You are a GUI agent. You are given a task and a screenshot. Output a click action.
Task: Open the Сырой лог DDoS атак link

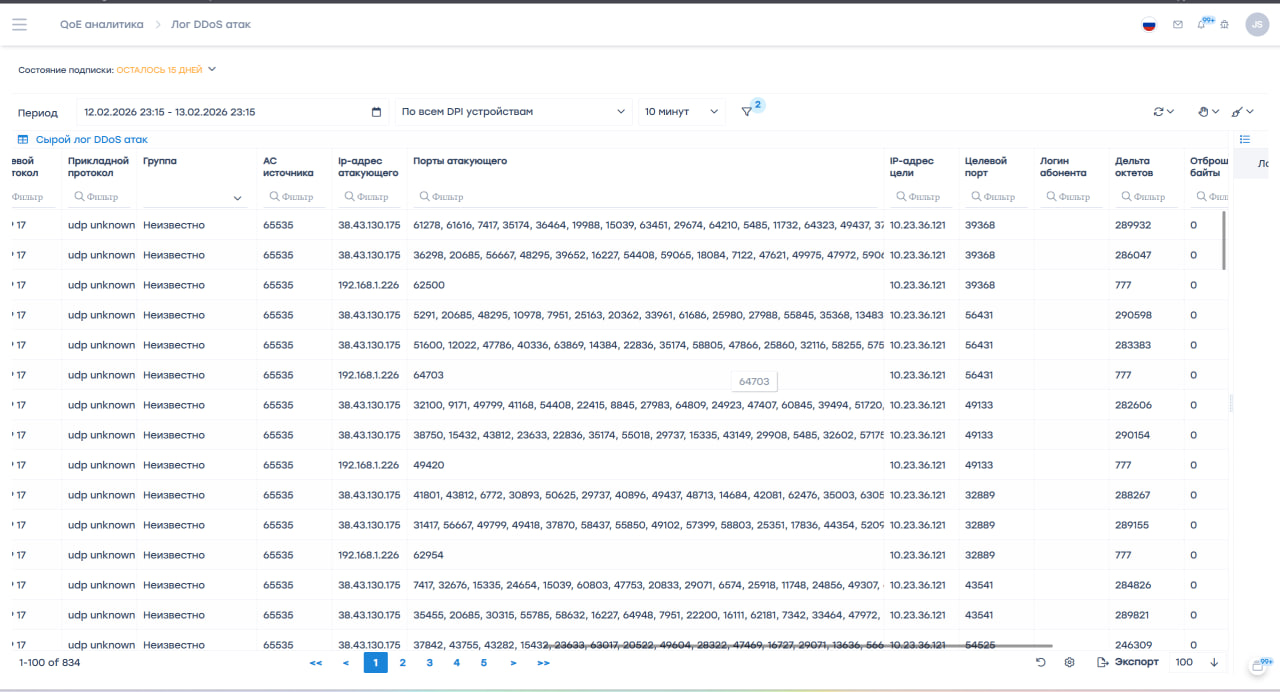(x=91, y=140)
